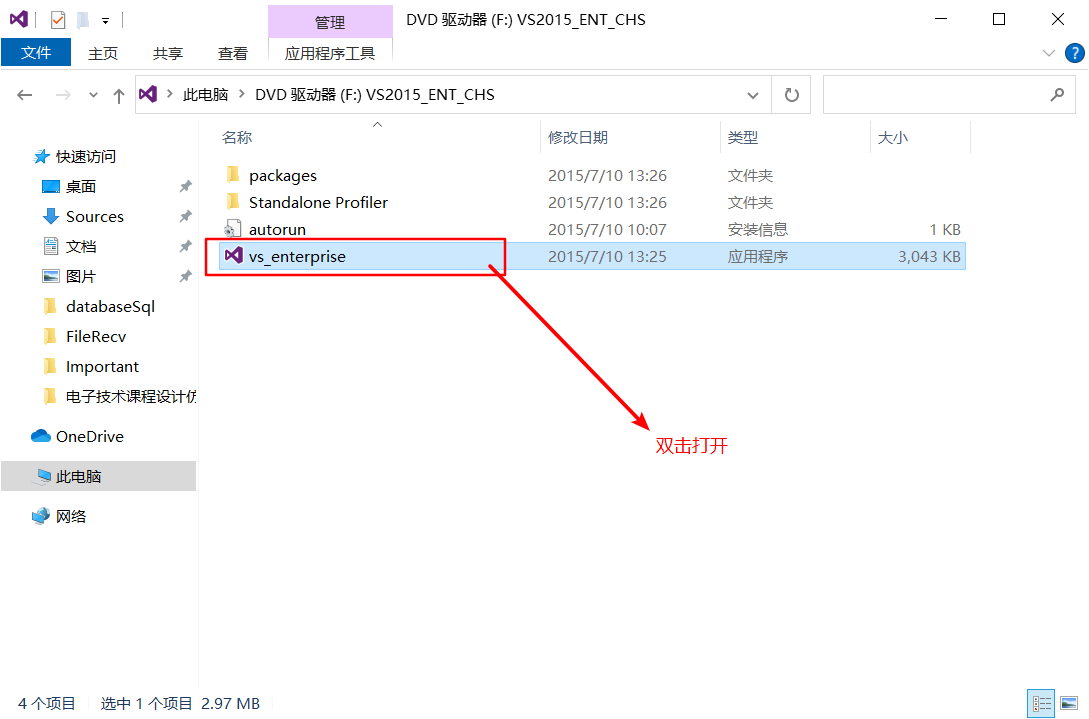Switch to the 查看 ribbon tab
Screen dimensions: 1089x719
233,53
